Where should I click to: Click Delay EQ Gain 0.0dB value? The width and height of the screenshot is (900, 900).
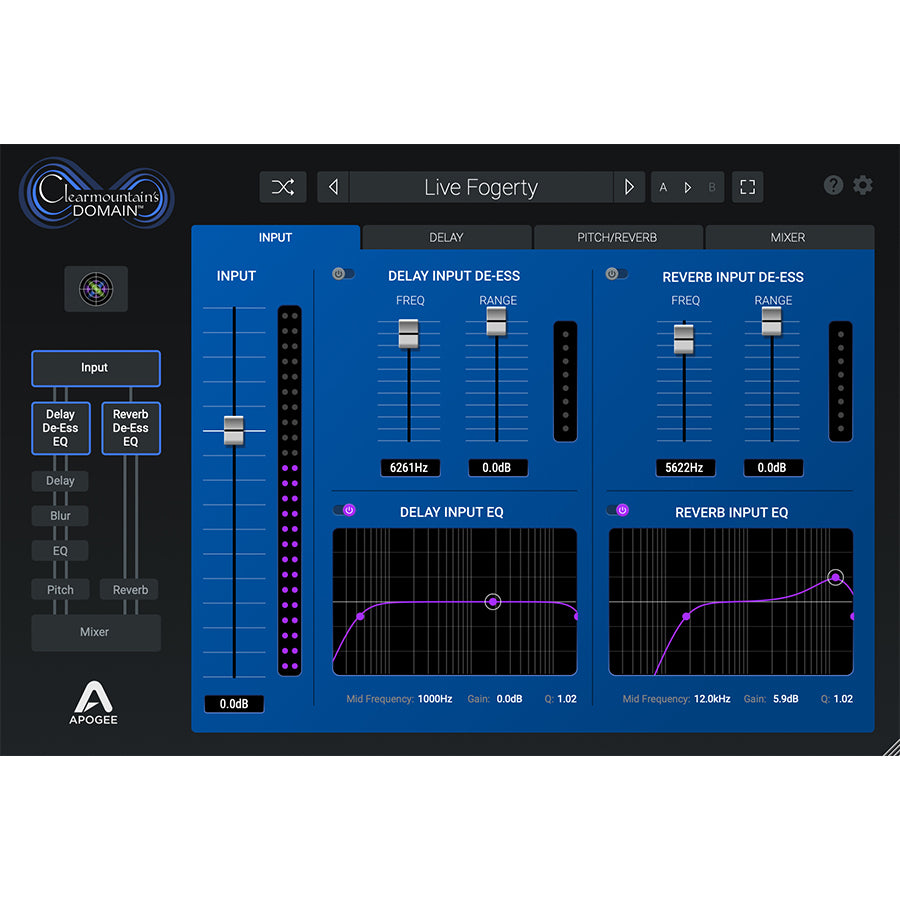(509, 699)
